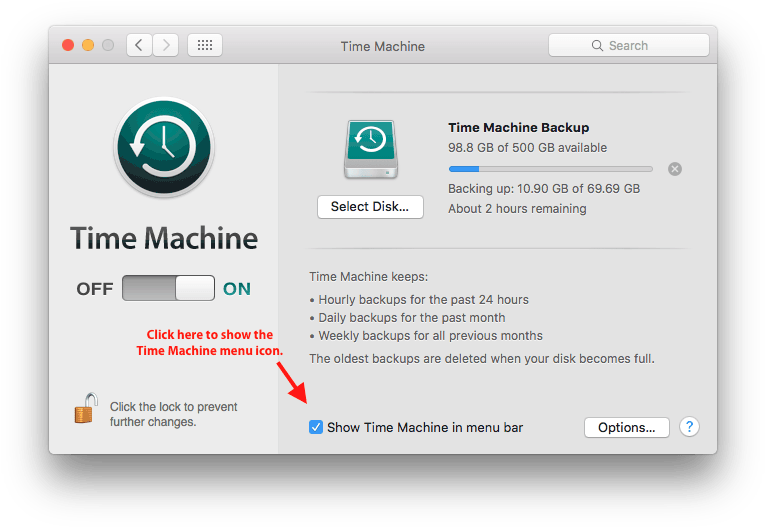Screen dimensions: 765x527
Task: Show all preferences with the grid icon
Action: click(205, 45)
